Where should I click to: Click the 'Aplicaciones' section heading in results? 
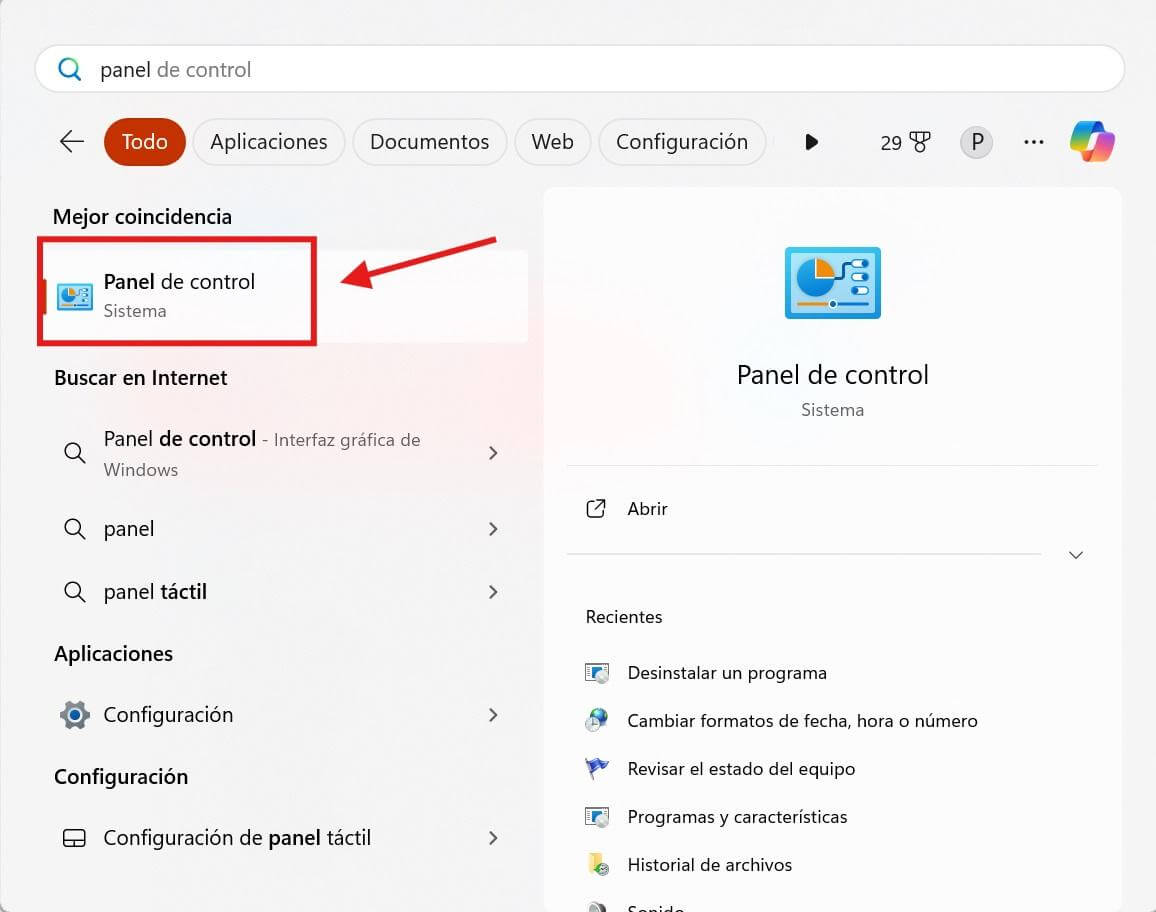(x=114, y=654)
